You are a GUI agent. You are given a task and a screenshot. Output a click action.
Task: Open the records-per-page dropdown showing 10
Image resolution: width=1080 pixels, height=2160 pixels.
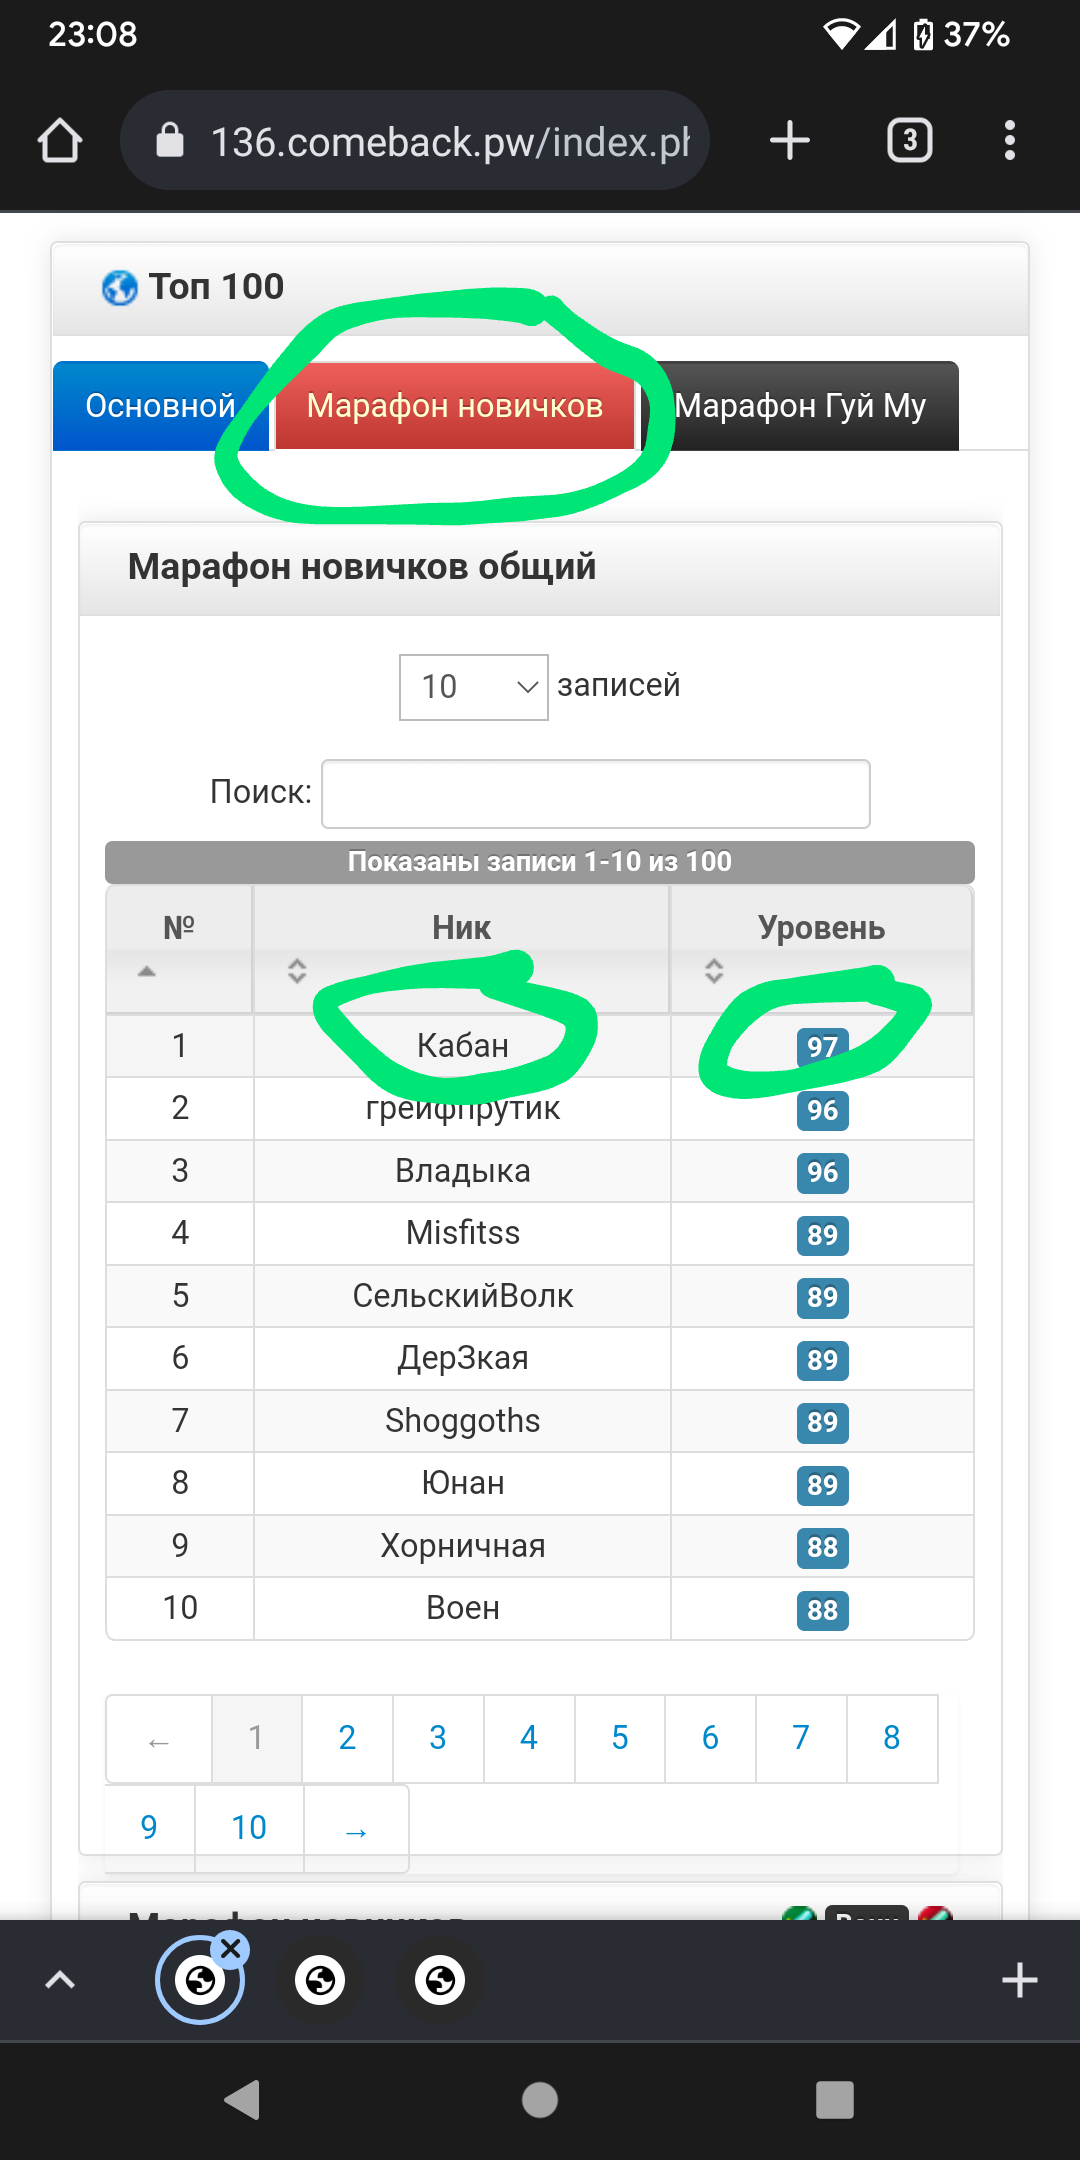tap(473, 687)
